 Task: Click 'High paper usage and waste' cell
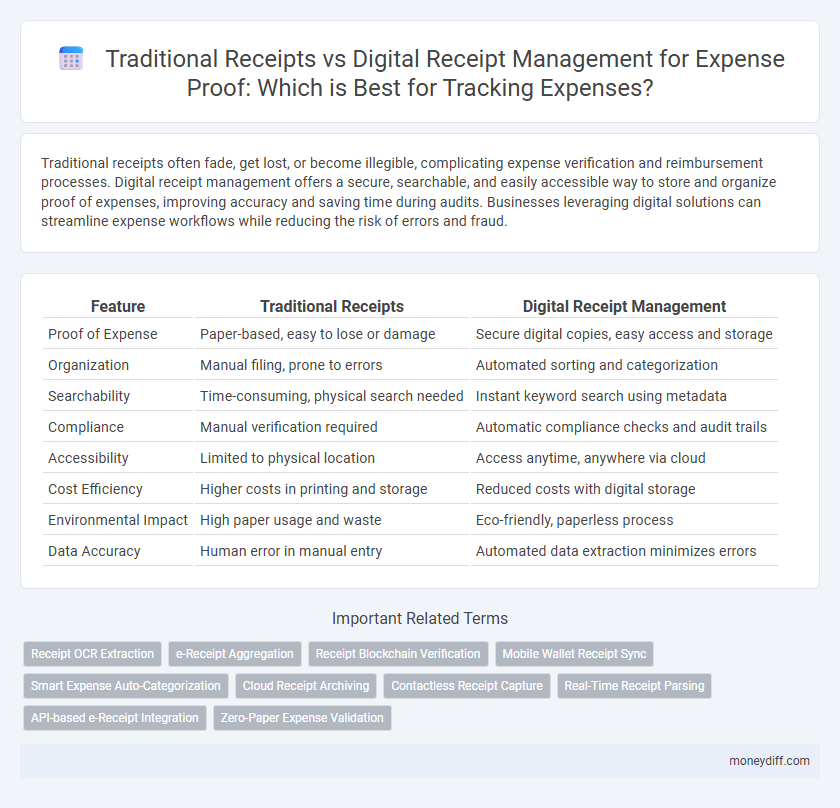tap(290, 520)
